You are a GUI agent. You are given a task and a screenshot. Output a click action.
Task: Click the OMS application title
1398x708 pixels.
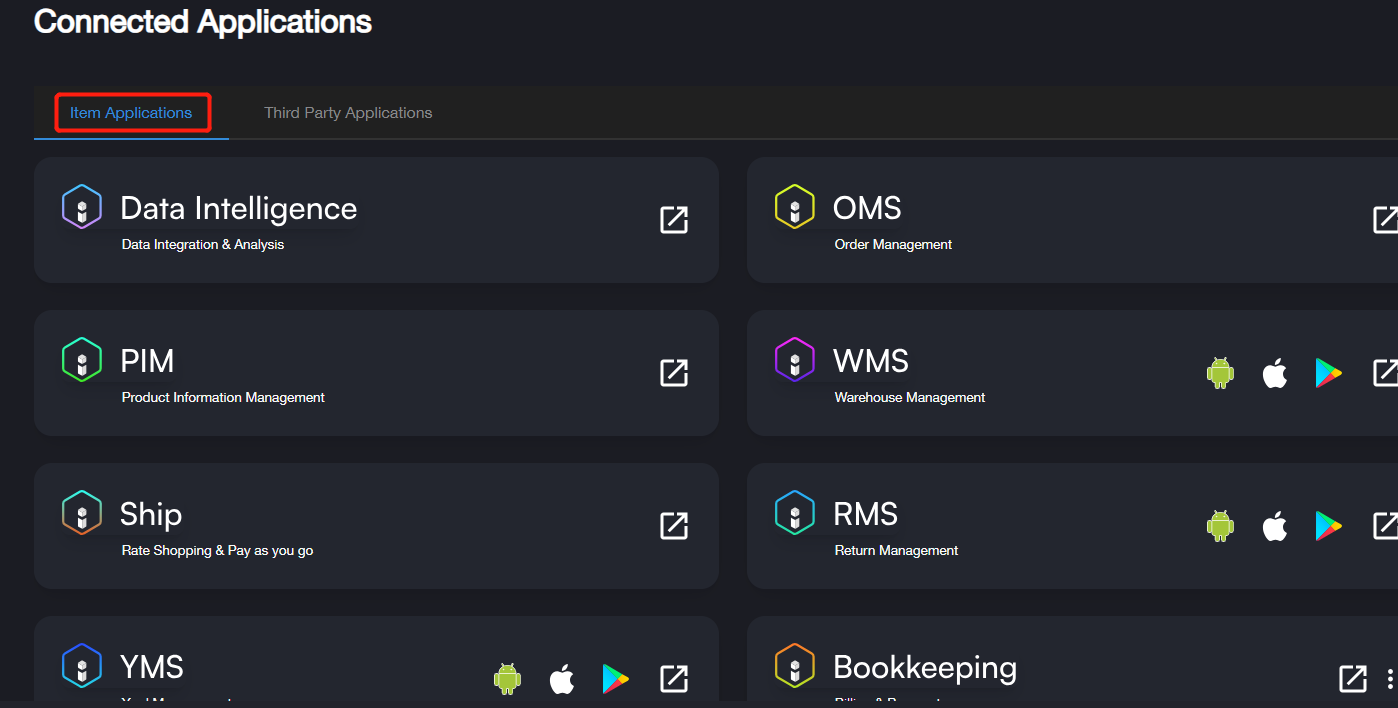[x=867, y=209]
